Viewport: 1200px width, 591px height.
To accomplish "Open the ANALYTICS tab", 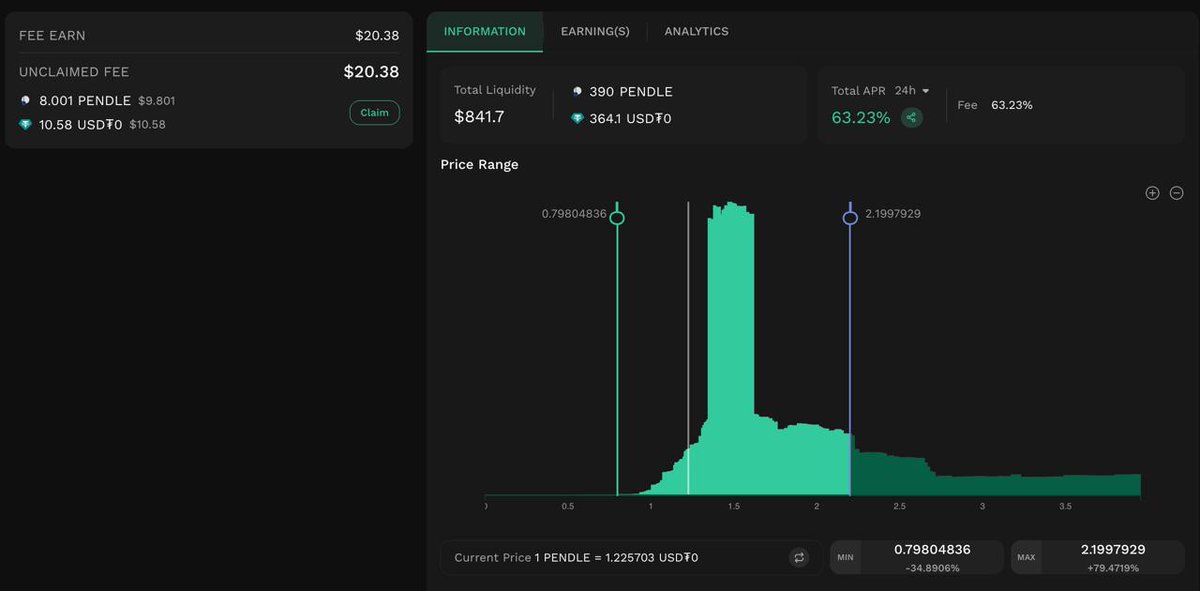I will pos(696,32).
